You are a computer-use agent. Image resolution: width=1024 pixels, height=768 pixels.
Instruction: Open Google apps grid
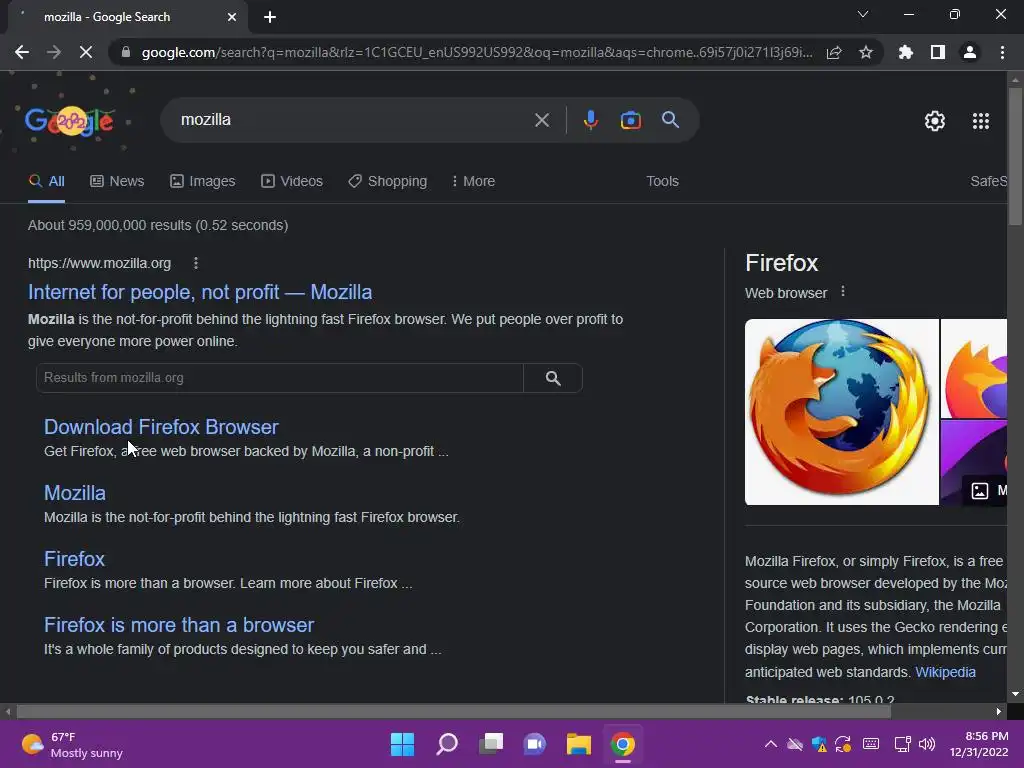click(x=981, y=121)
